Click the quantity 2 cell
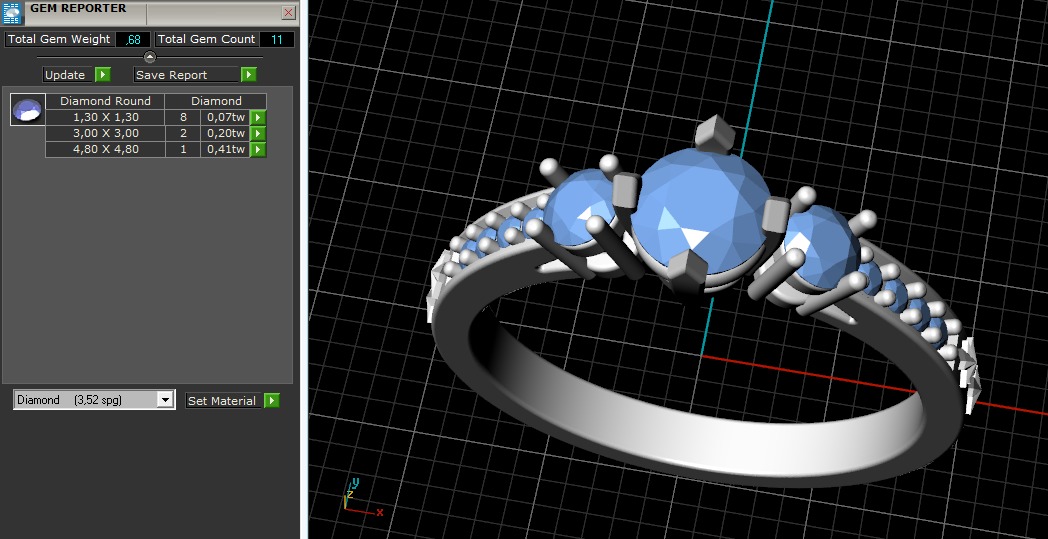 coord(183,133)
